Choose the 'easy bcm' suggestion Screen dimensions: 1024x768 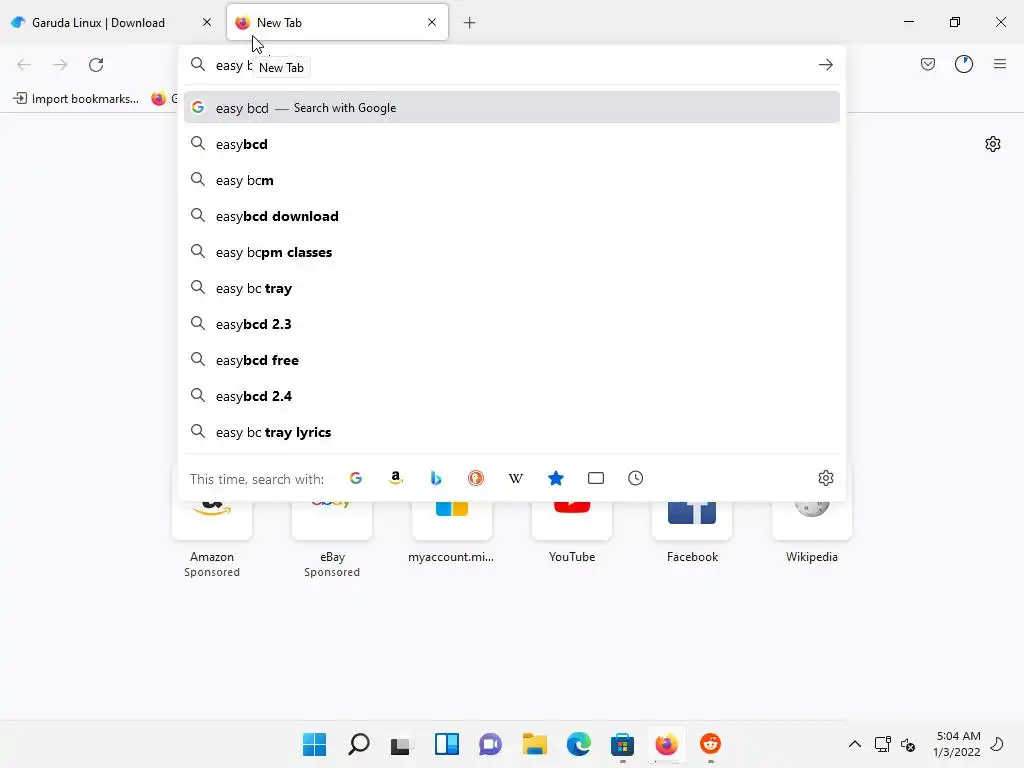coord(511,180)
